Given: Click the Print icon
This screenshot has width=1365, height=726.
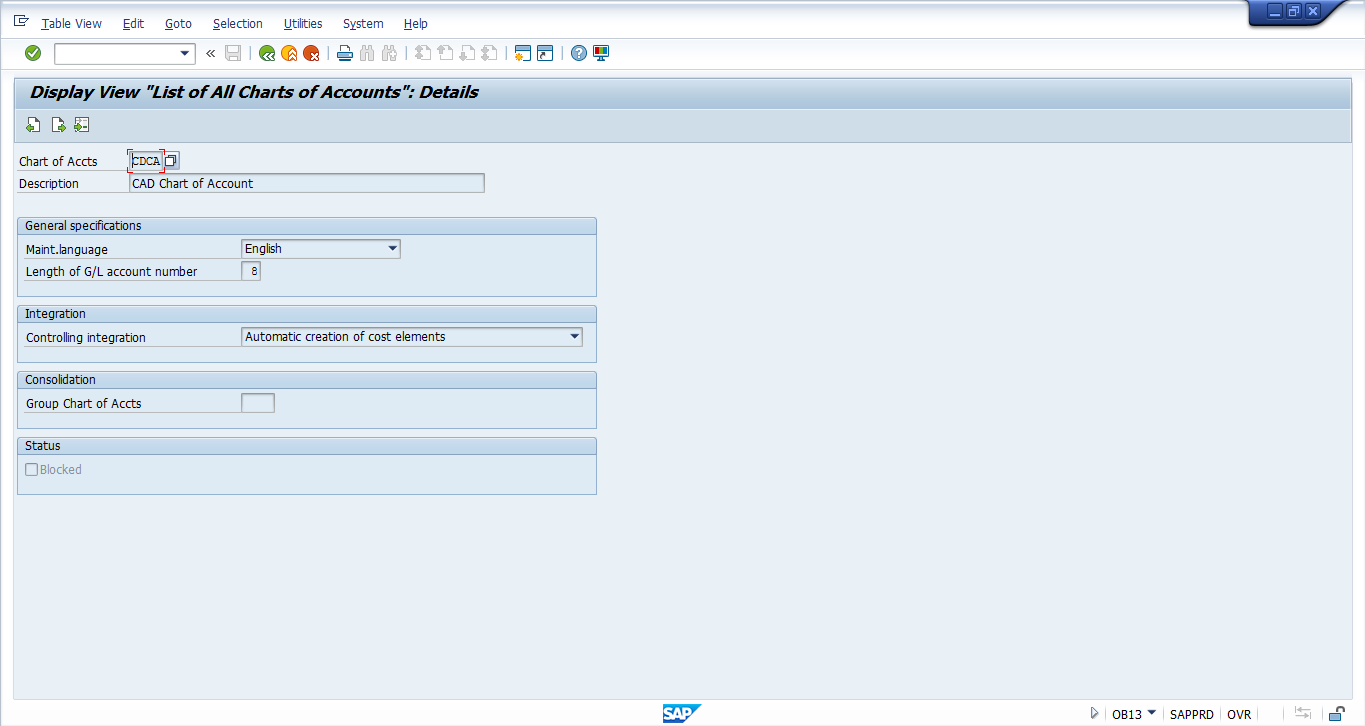Looking at the screenshot, I should pyautogui.click(x=345, y=53).
